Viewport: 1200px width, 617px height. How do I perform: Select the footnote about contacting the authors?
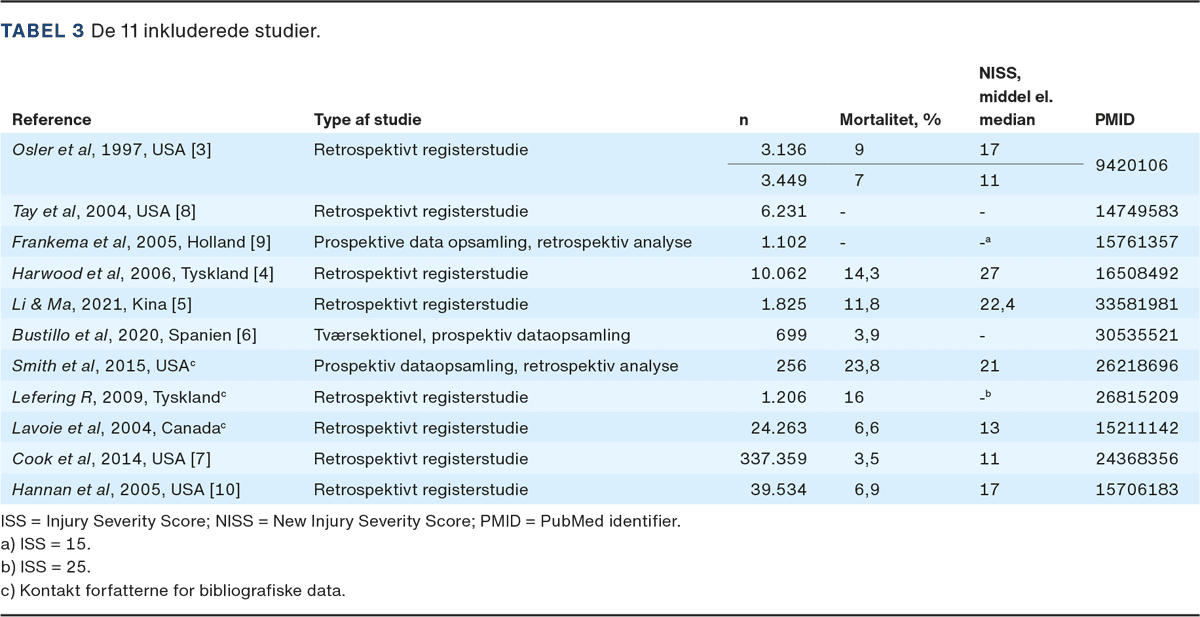[x=173, y=590]
